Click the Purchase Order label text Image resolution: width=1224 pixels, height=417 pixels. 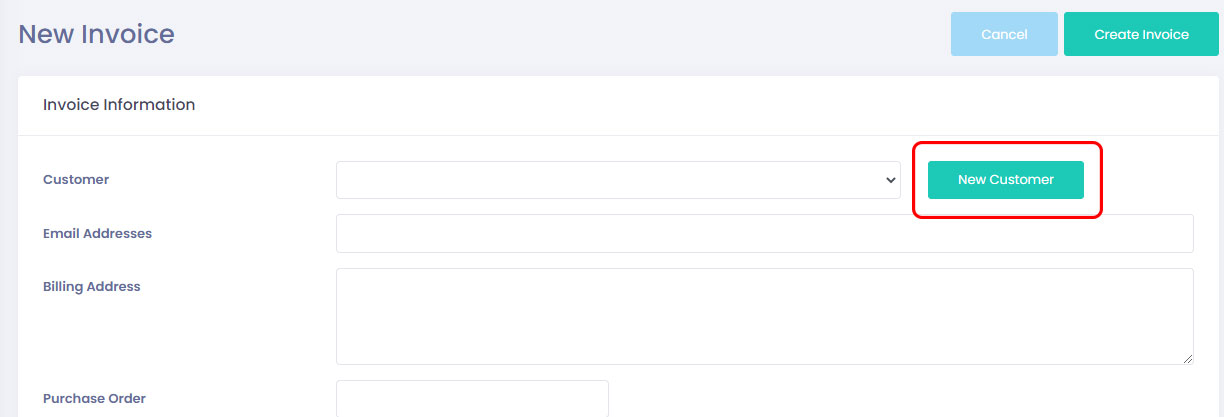pos(94,398)
